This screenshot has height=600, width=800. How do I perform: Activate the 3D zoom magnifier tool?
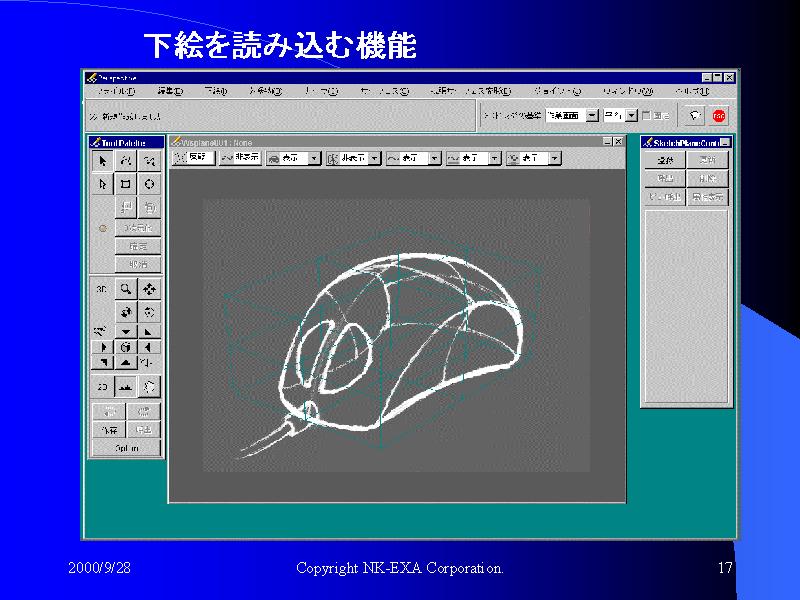pyautogui.click(x=125, y=289)
